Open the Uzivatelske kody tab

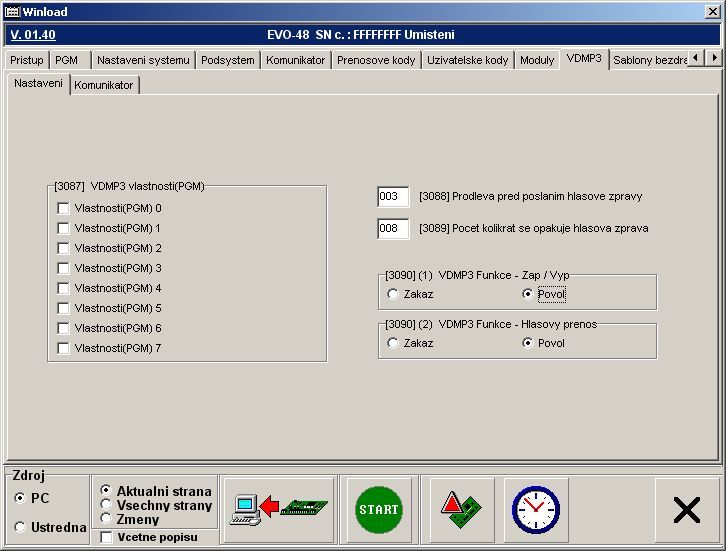tap(467, 60)
